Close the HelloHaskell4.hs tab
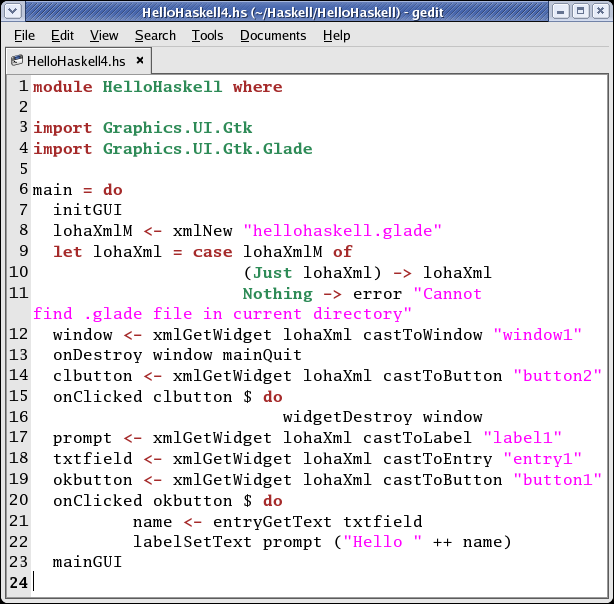 click(x=139, y=60)
